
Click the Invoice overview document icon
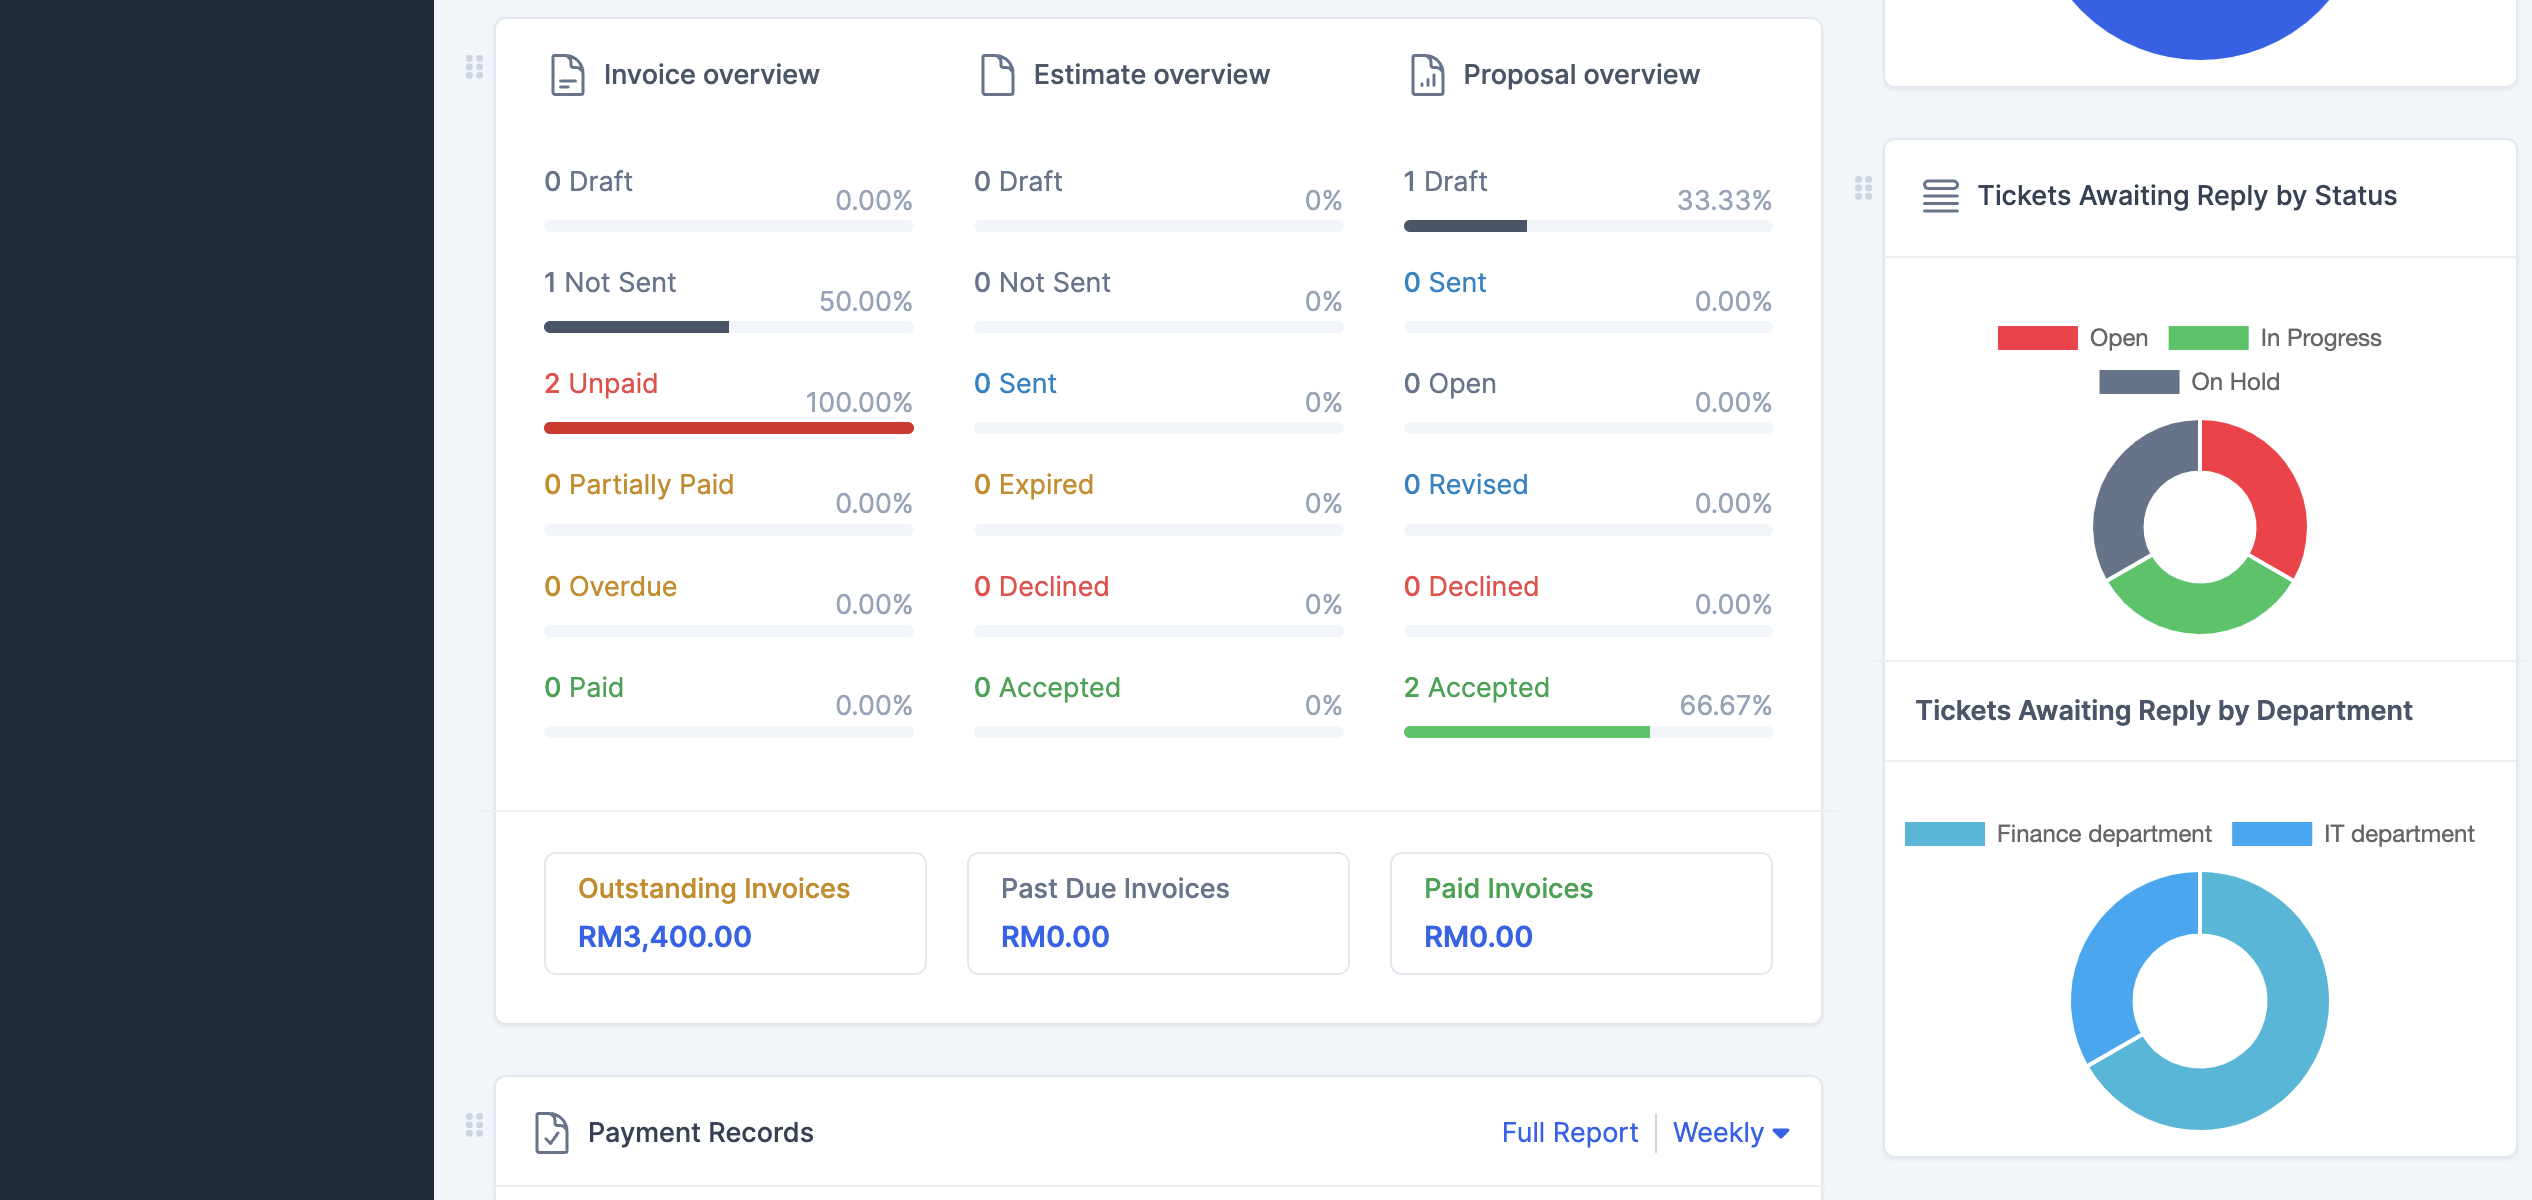tap(567, 75)
